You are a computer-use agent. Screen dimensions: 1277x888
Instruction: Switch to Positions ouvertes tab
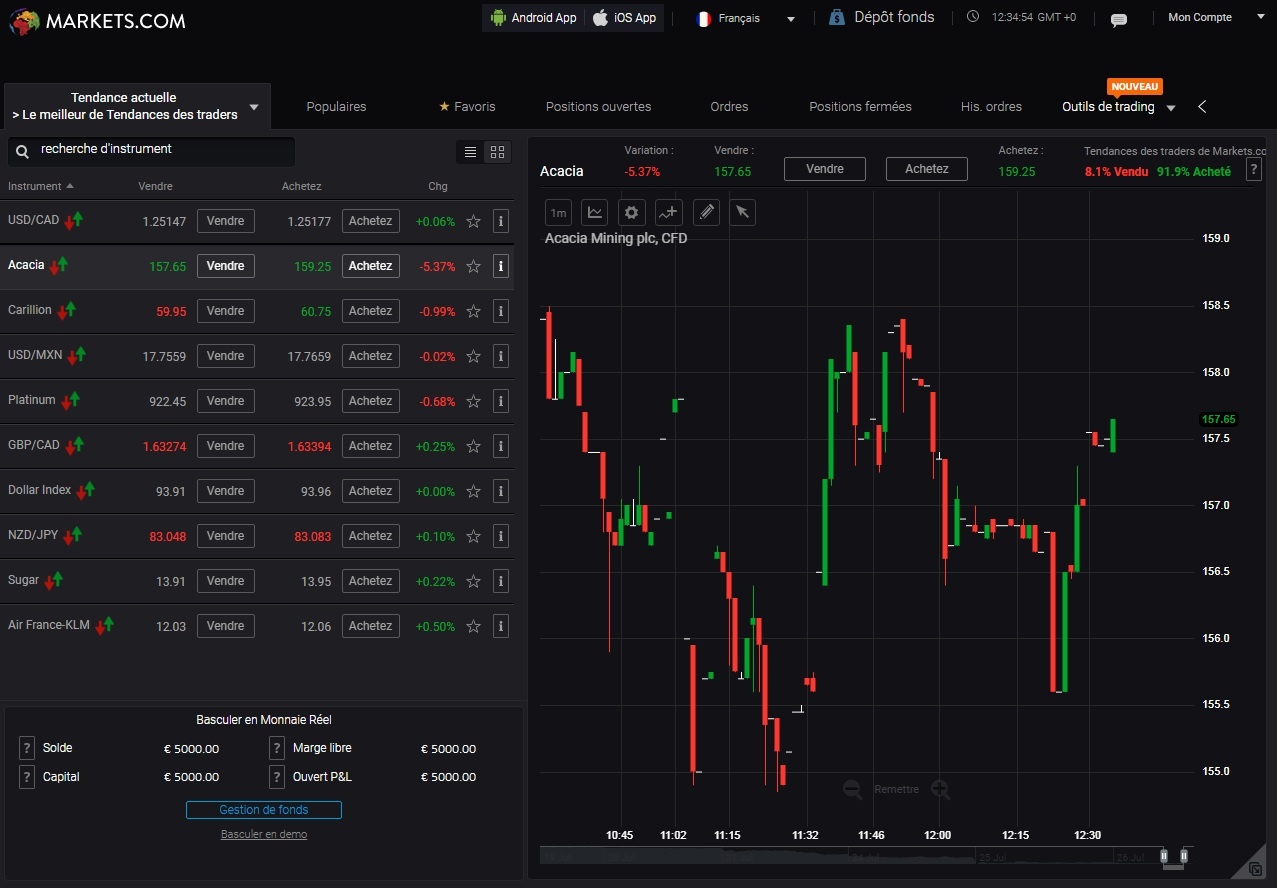598,106
